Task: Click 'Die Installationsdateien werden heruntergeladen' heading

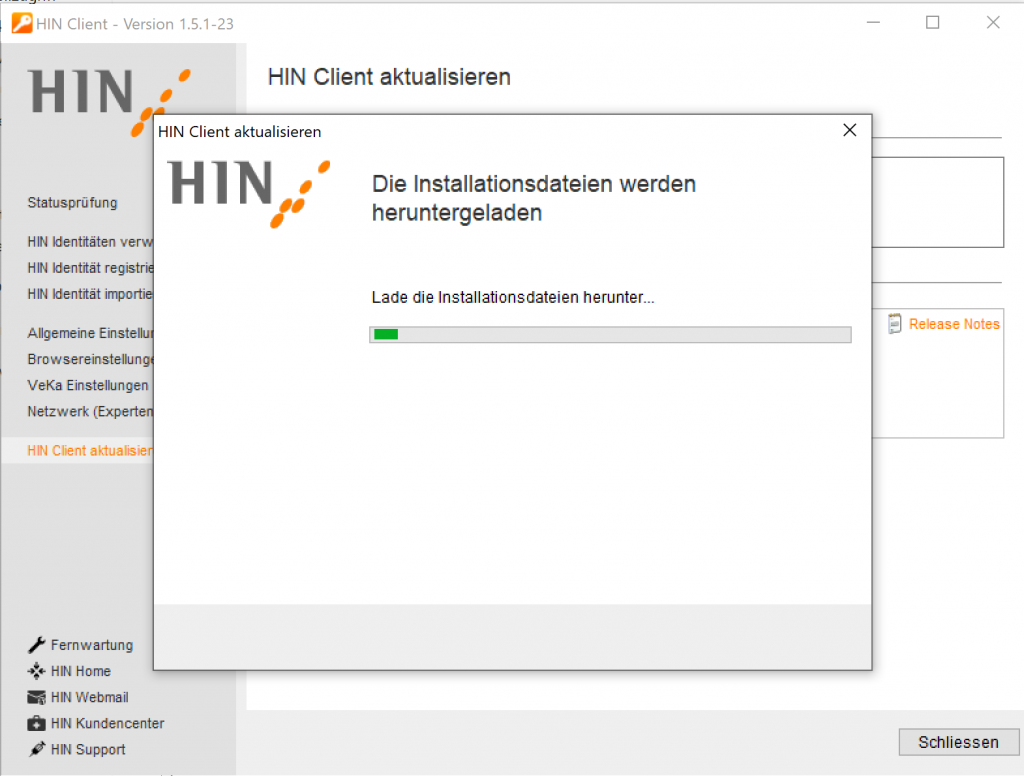Action: pyautogui.click(x=534, y=198)
